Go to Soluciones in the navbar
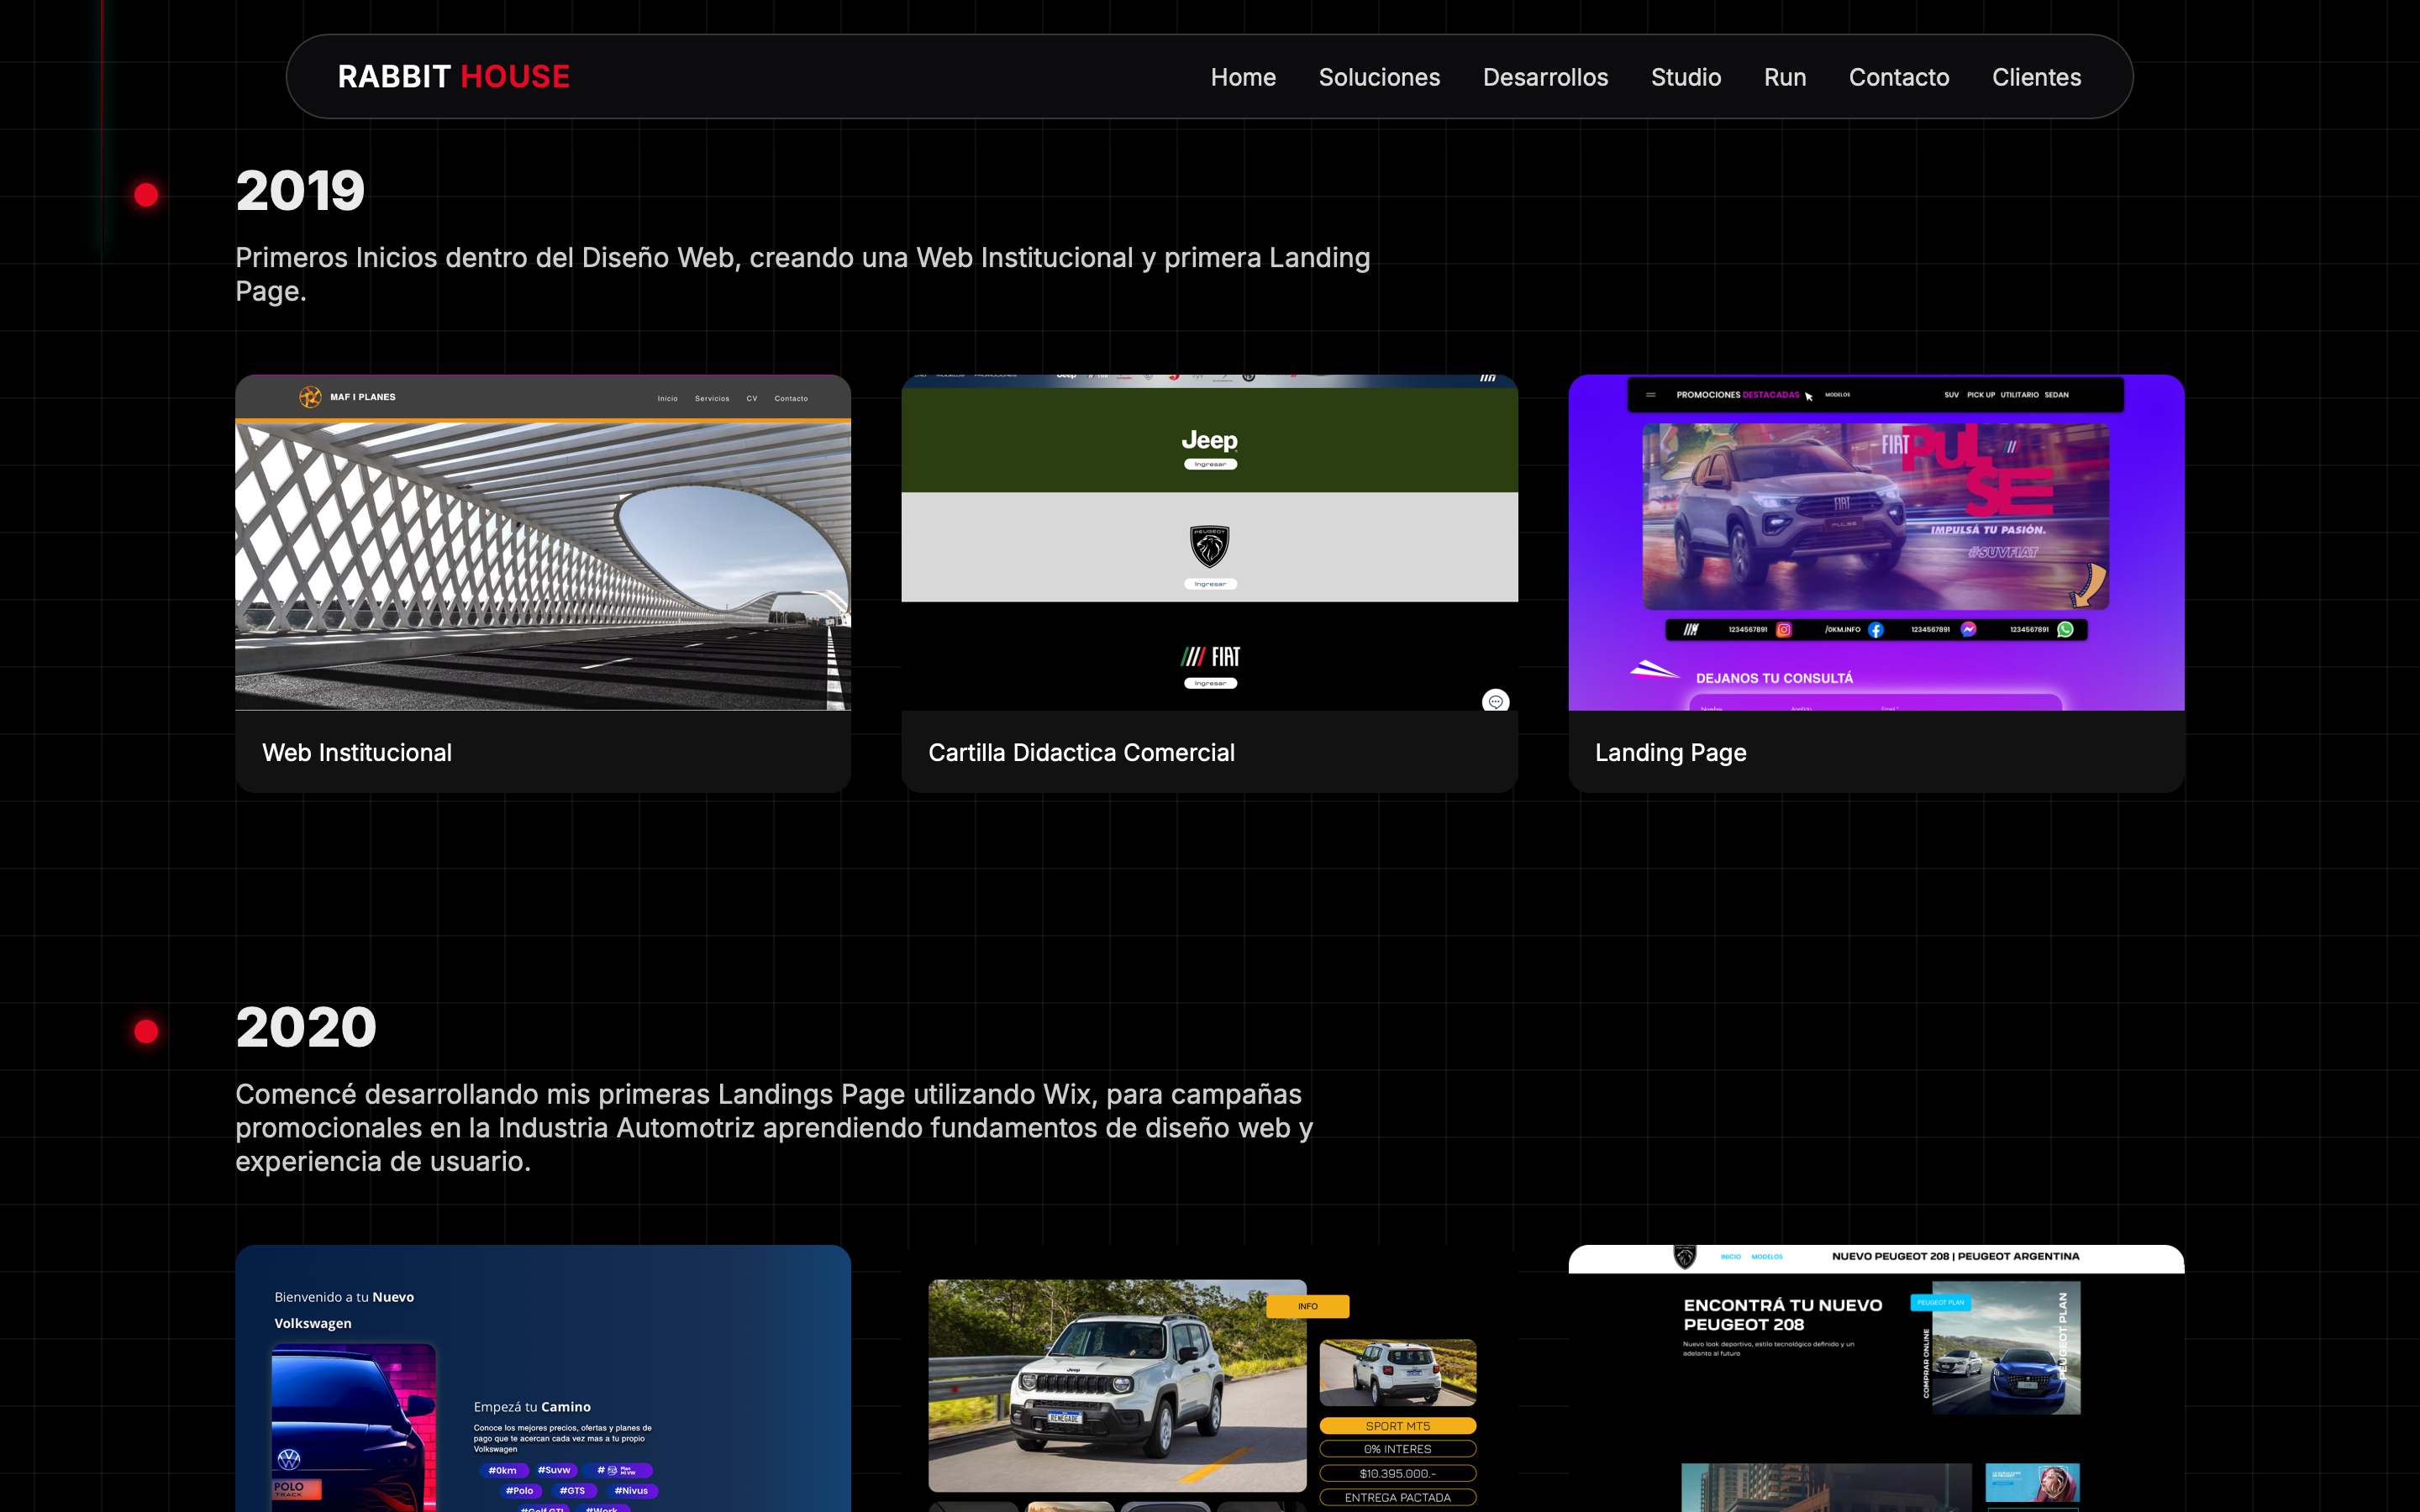2420x1512 pixels. [x=1379, y=77]
